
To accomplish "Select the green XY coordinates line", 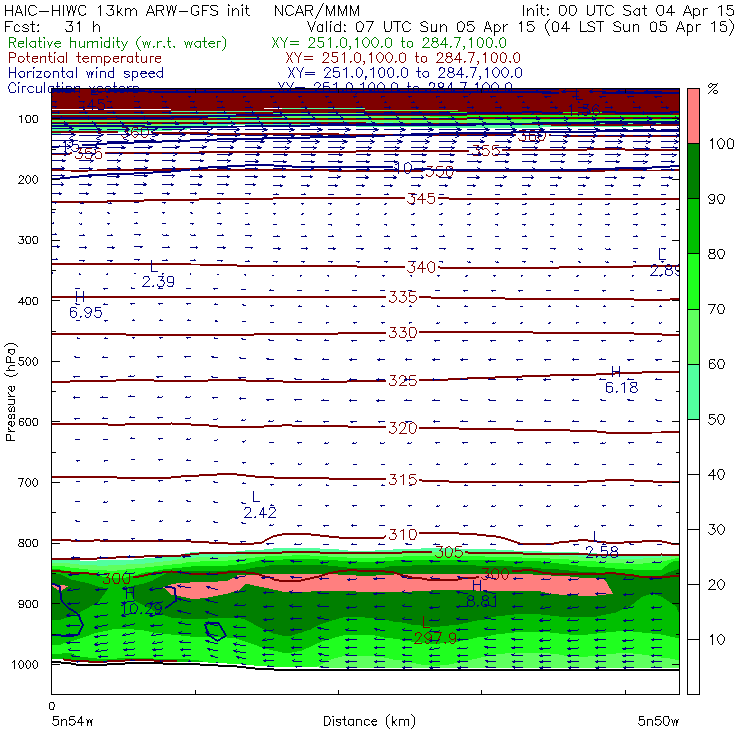I will coord(389,43).
